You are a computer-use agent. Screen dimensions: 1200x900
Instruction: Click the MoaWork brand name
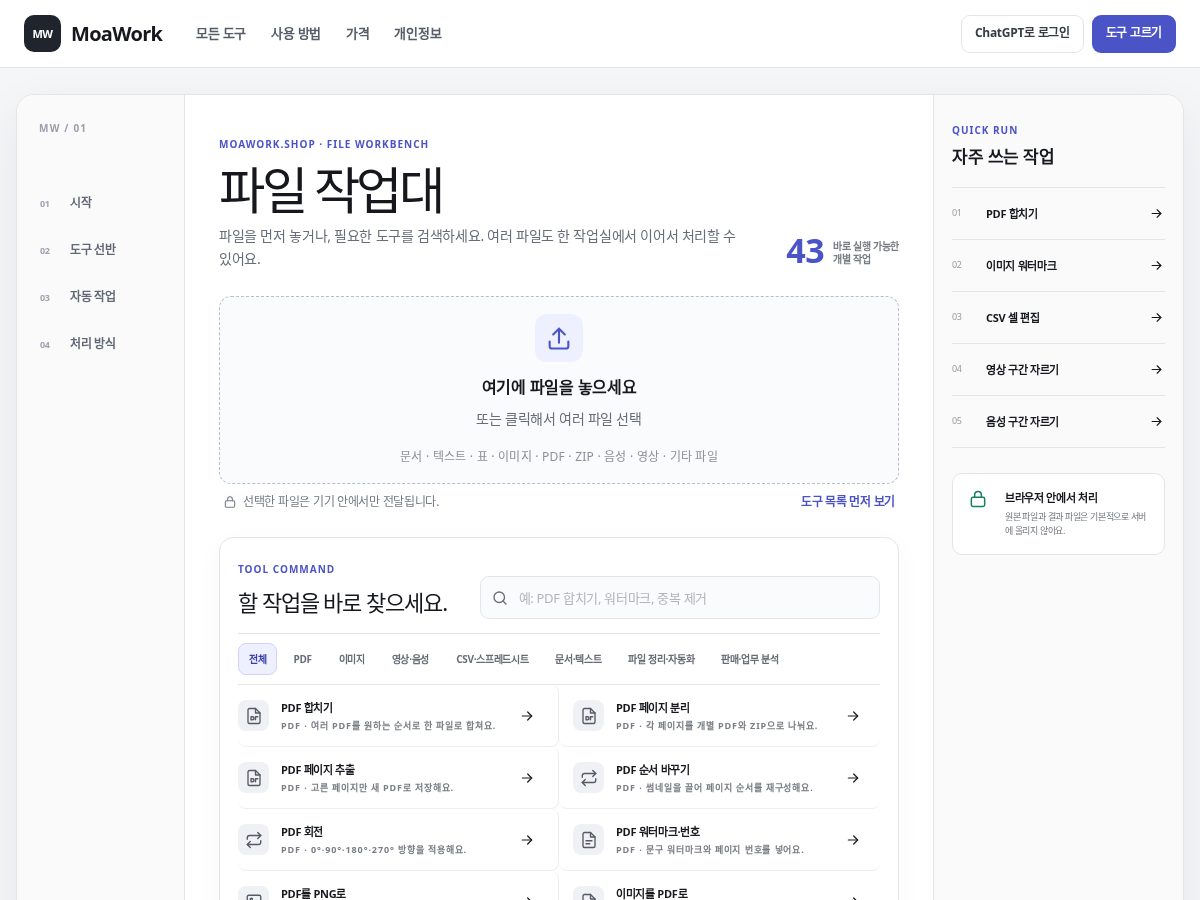click(117, 34)
